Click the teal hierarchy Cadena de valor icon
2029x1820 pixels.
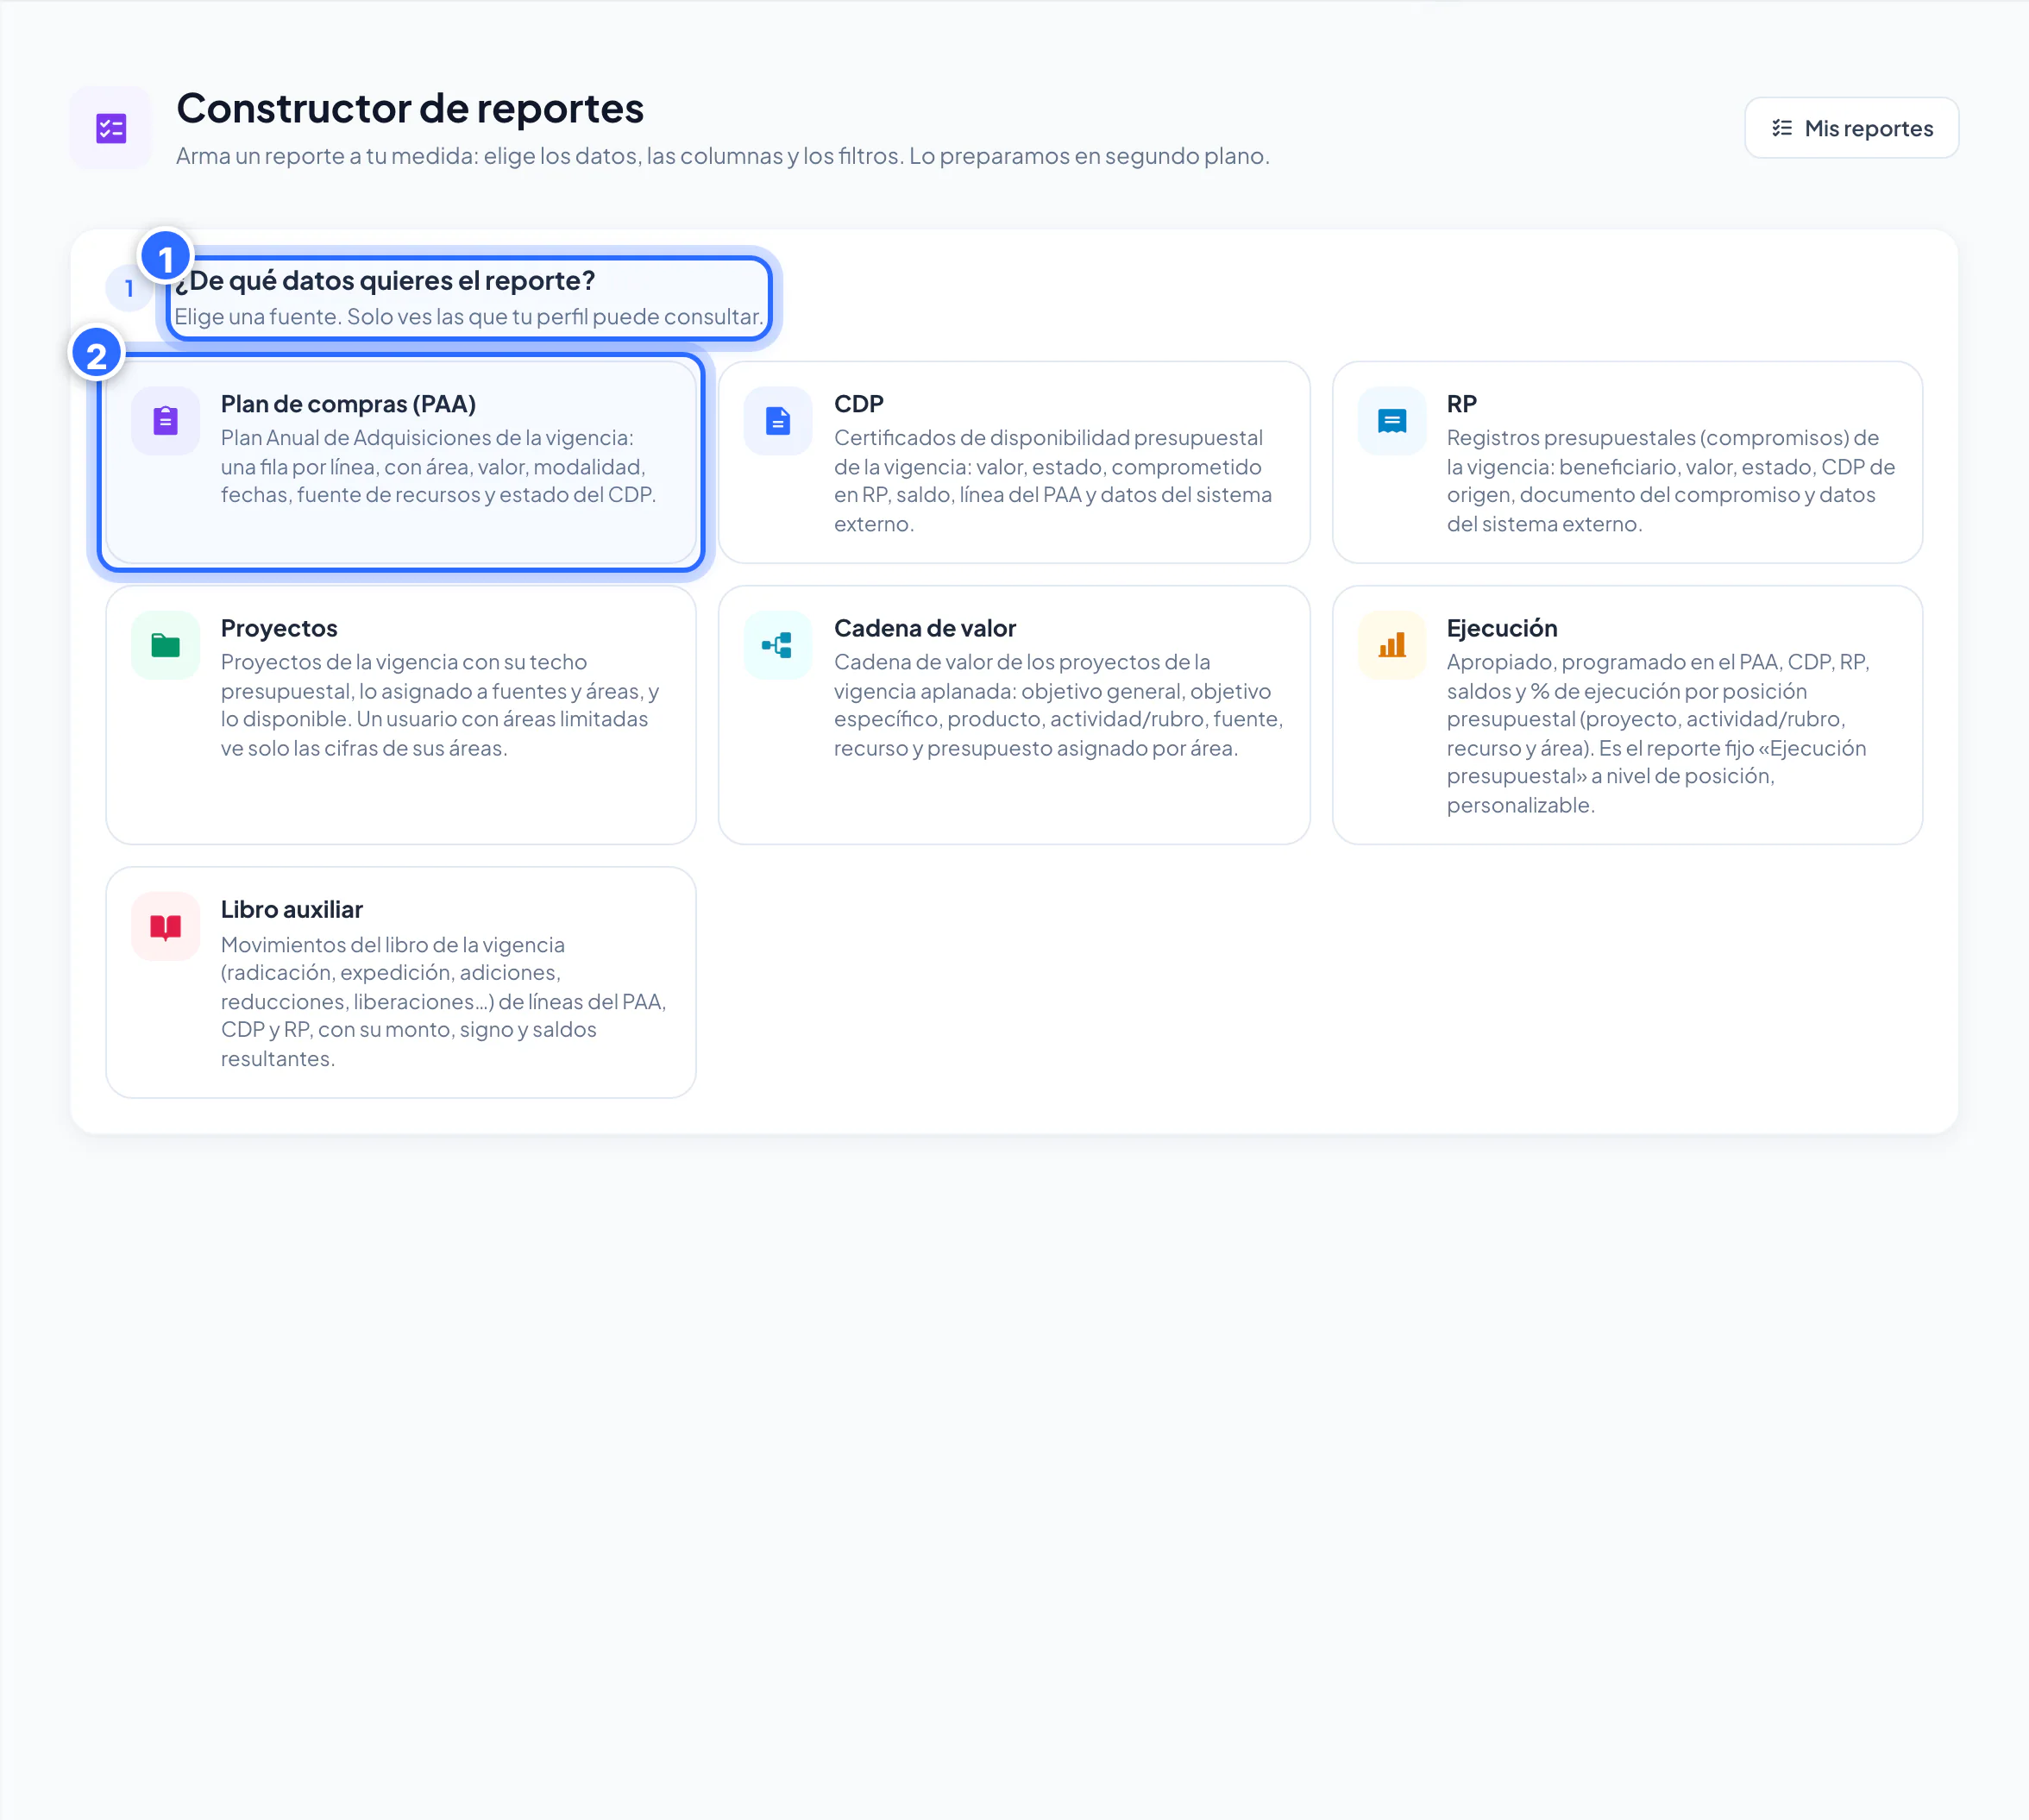pyautogui.click(x=778, y=645)
